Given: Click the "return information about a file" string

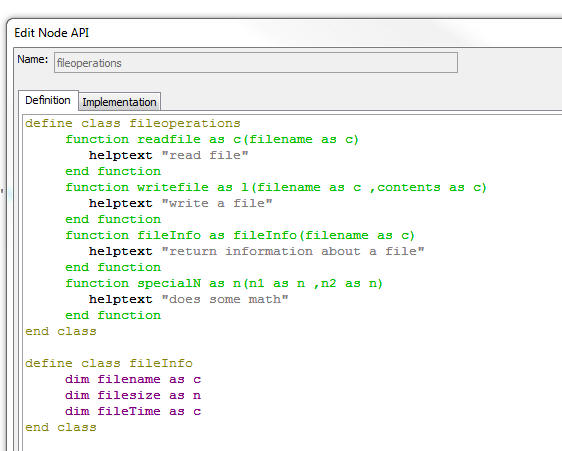Looking at the screenshot, I should [292, 251].
